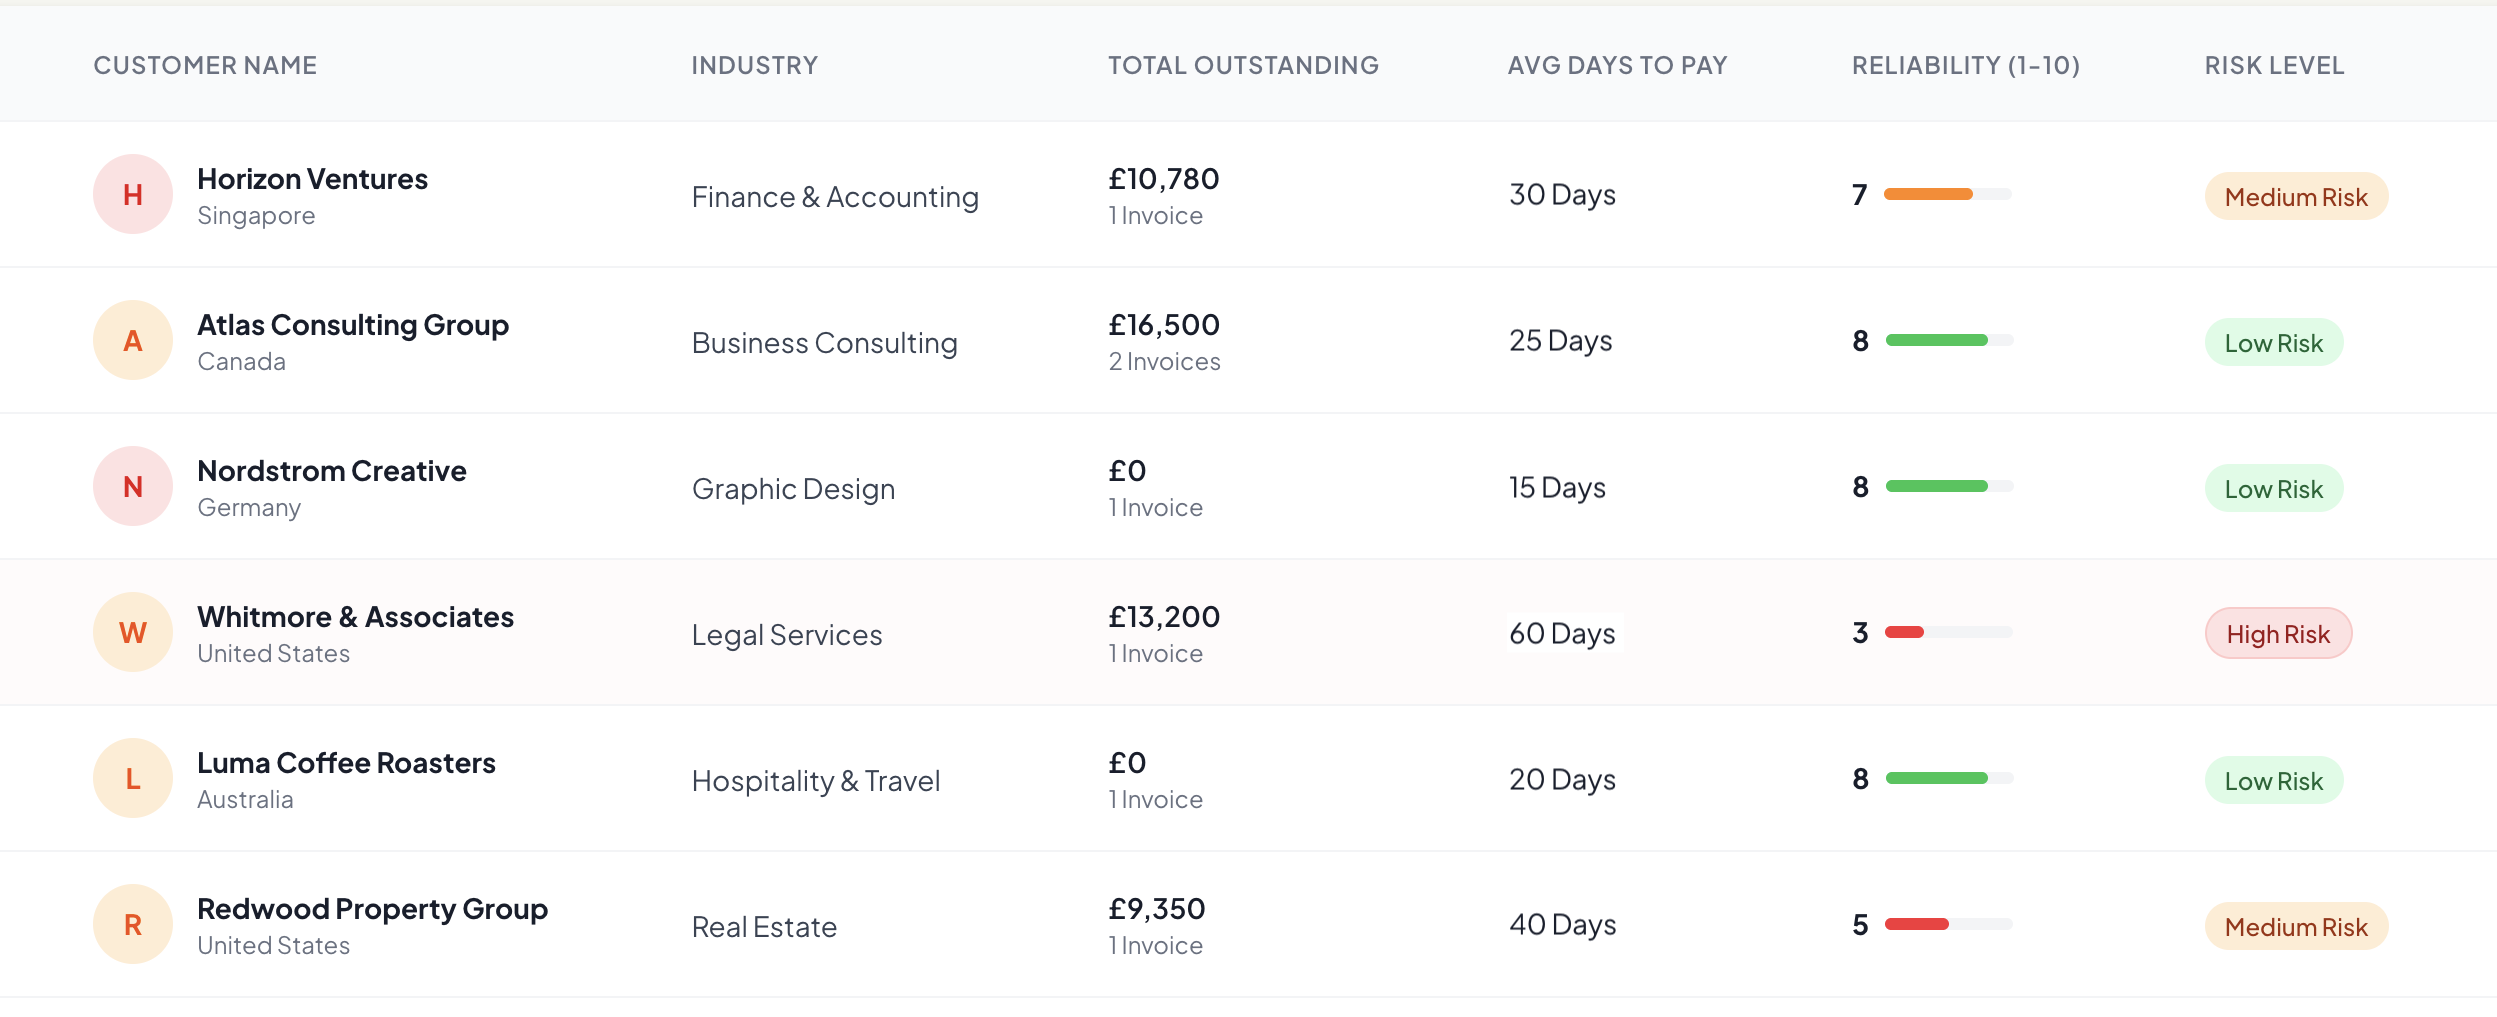Viewport: 2497px width, 1017px height.
Task: Select the Luma Coffee Roasters avatar
Action: [x=132, y=778]
